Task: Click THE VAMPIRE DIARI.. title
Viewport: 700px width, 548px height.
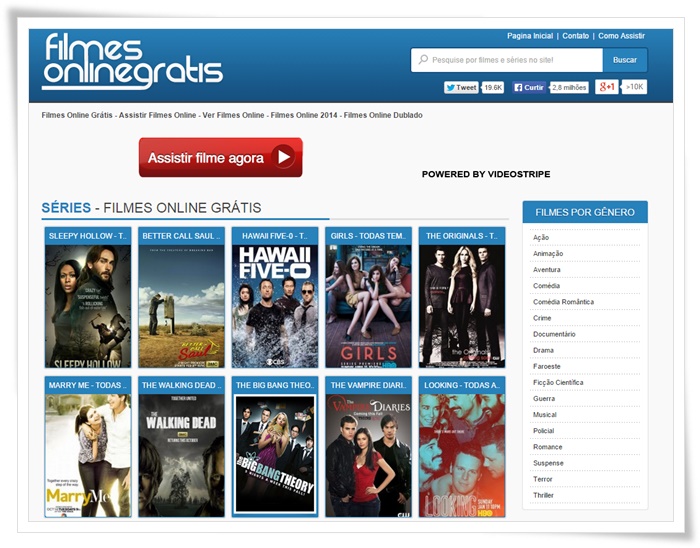Action: tap(368, 385)
